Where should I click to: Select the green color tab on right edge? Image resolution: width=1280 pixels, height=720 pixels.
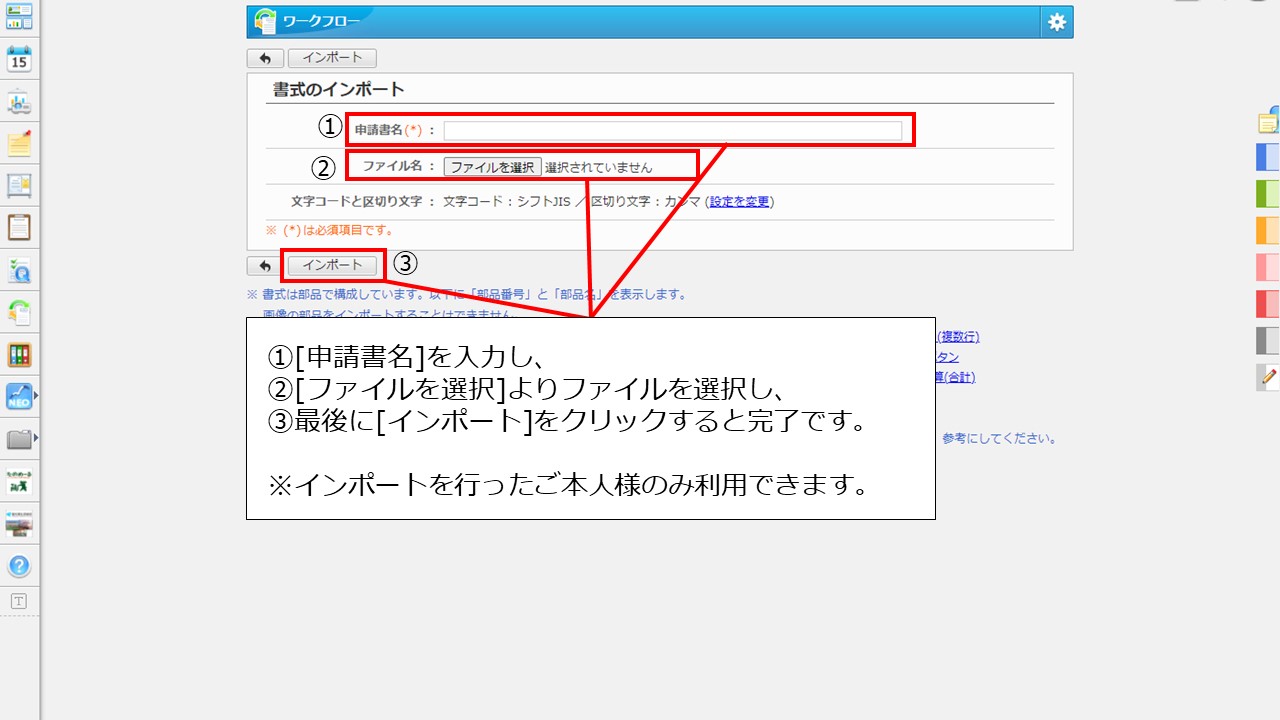click(x=1268, y=193)
